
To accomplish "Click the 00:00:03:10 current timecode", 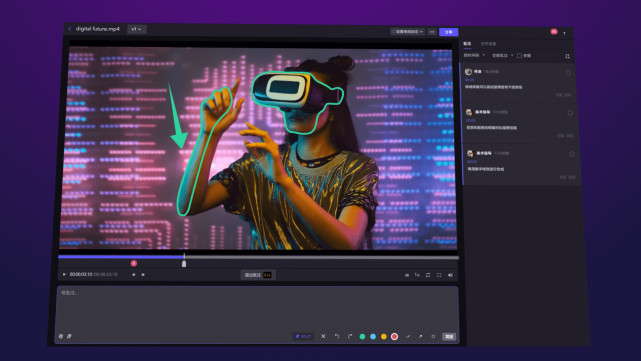I will tap(81, 274).
